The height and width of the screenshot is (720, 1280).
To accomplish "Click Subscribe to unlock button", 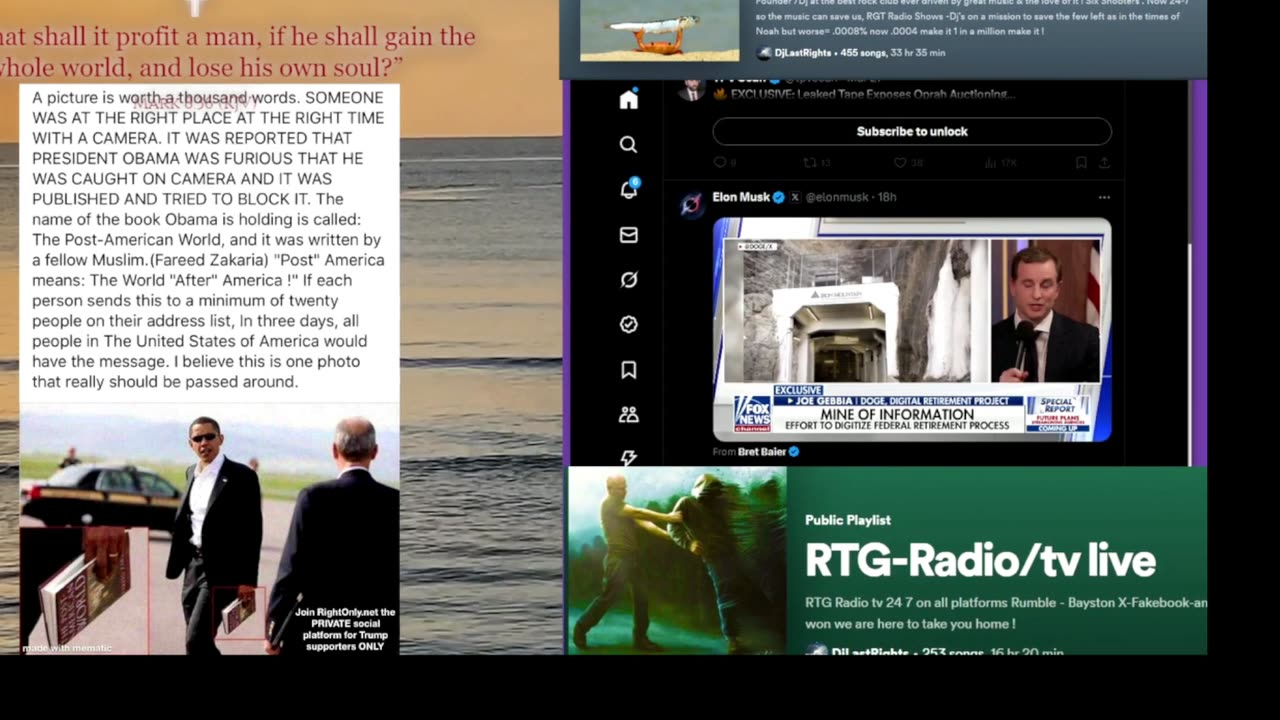I will 912,131.
